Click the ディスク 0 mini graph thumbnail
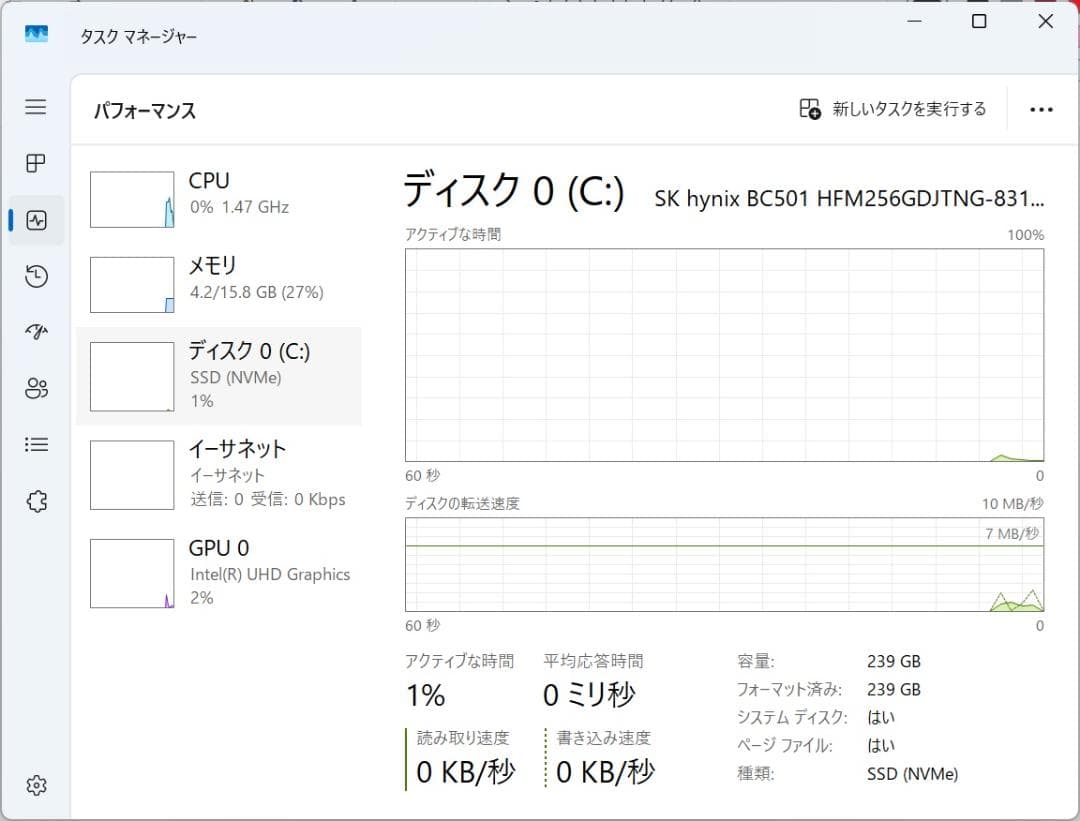 tap(131, 376)
